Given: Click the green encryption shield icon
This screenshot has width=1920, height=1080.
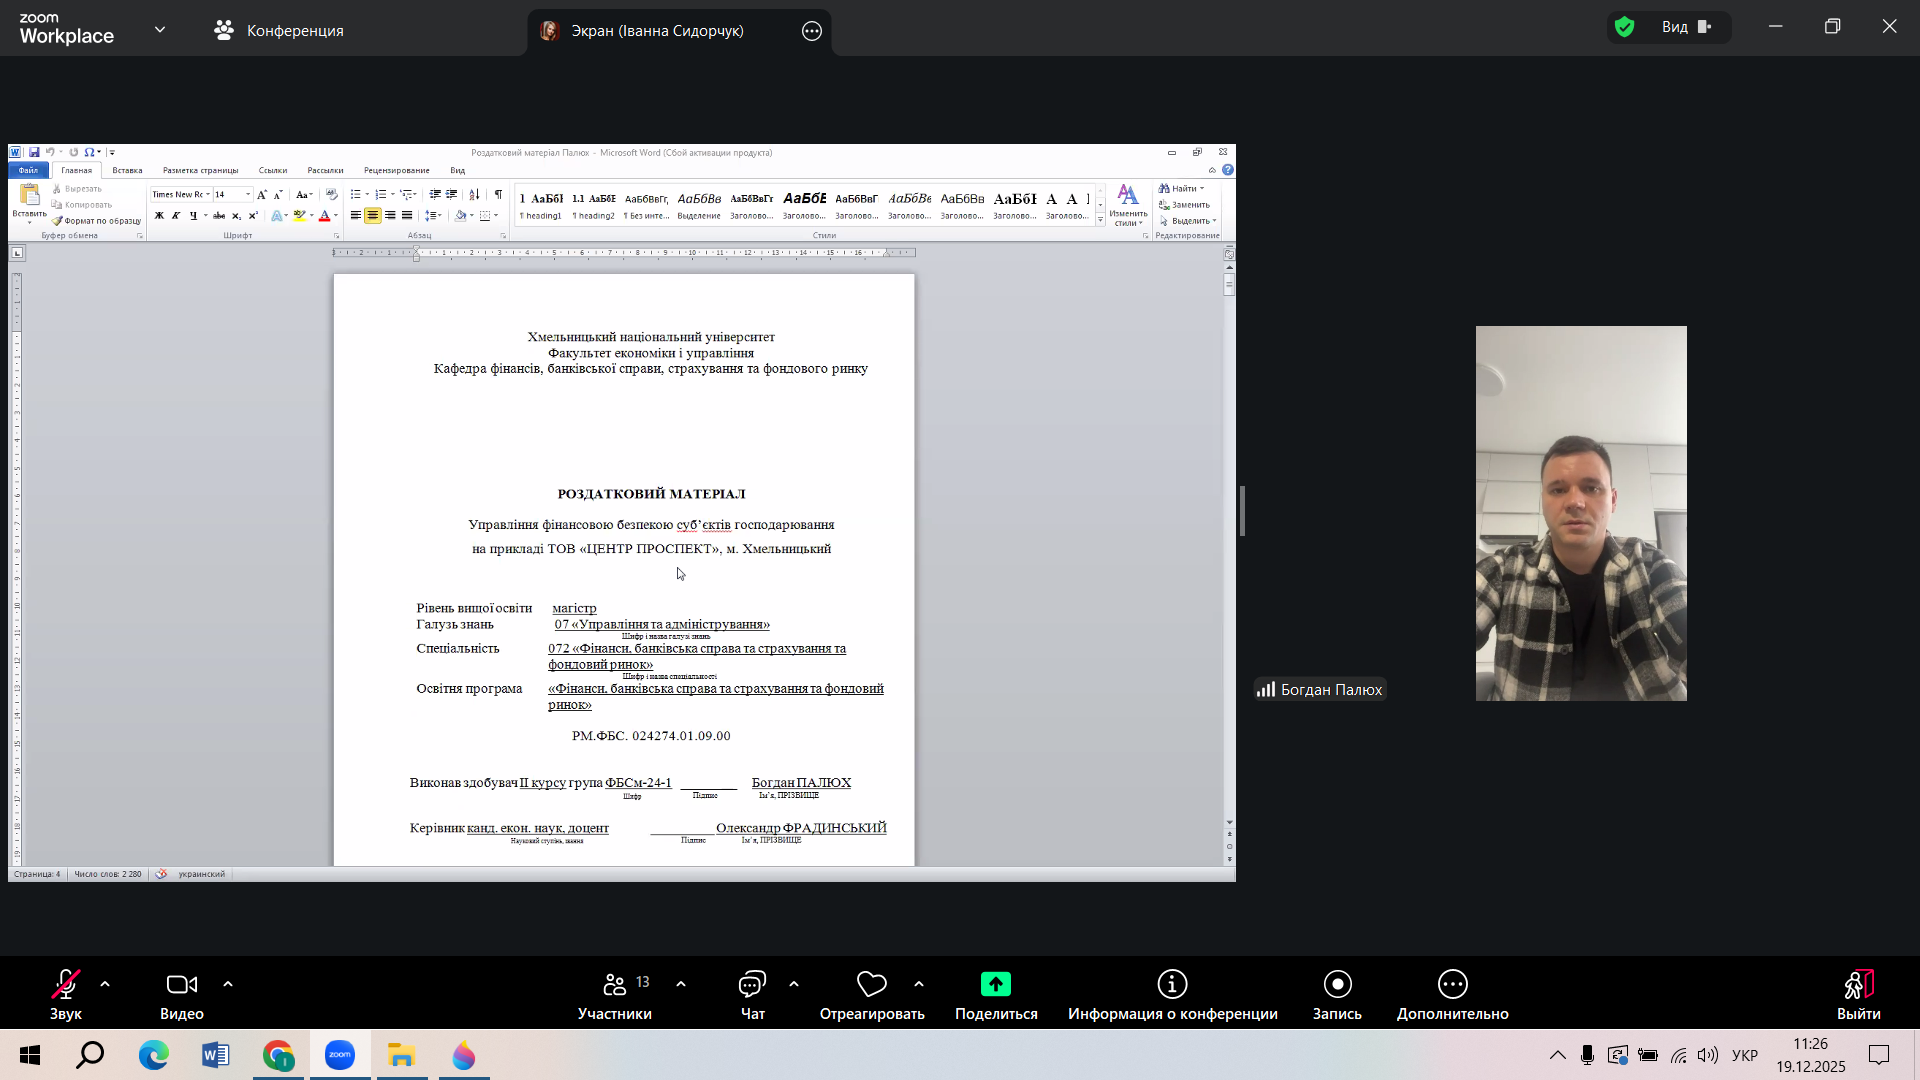Looking at the screenshot, I should 1625,27.
